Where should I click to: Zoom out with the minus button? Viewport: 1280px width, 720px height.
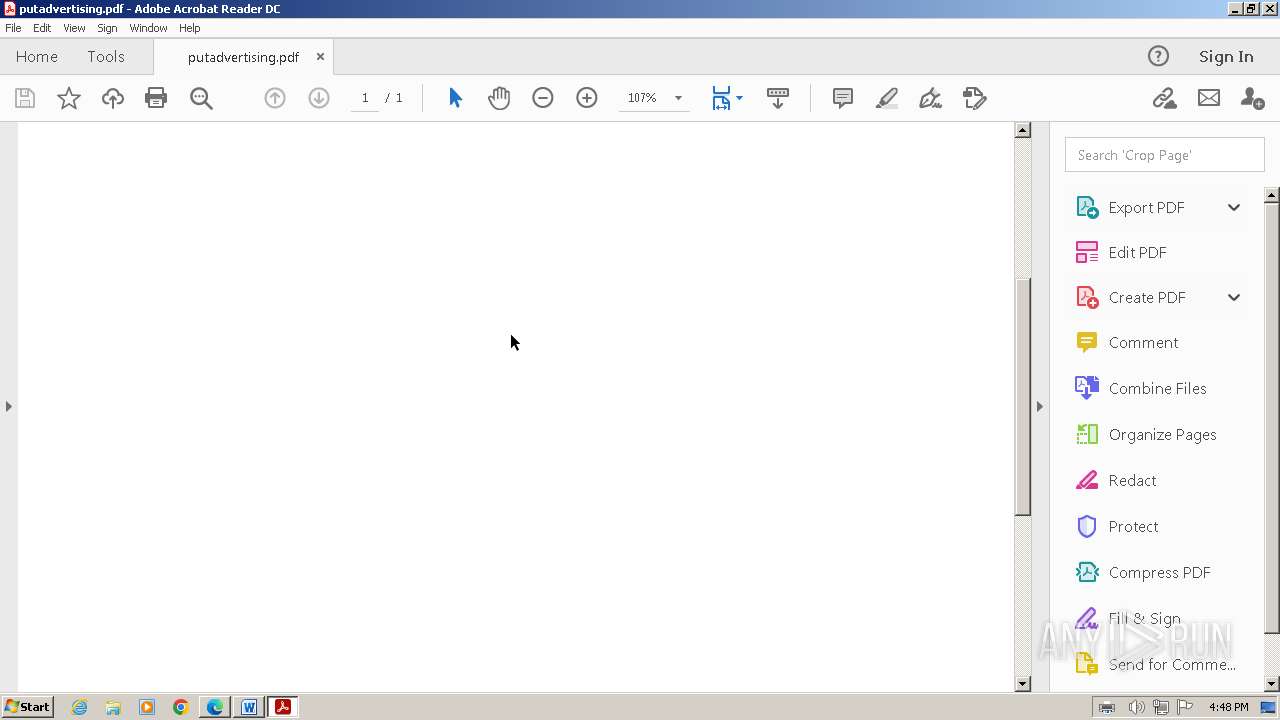(x=543, y=98)
